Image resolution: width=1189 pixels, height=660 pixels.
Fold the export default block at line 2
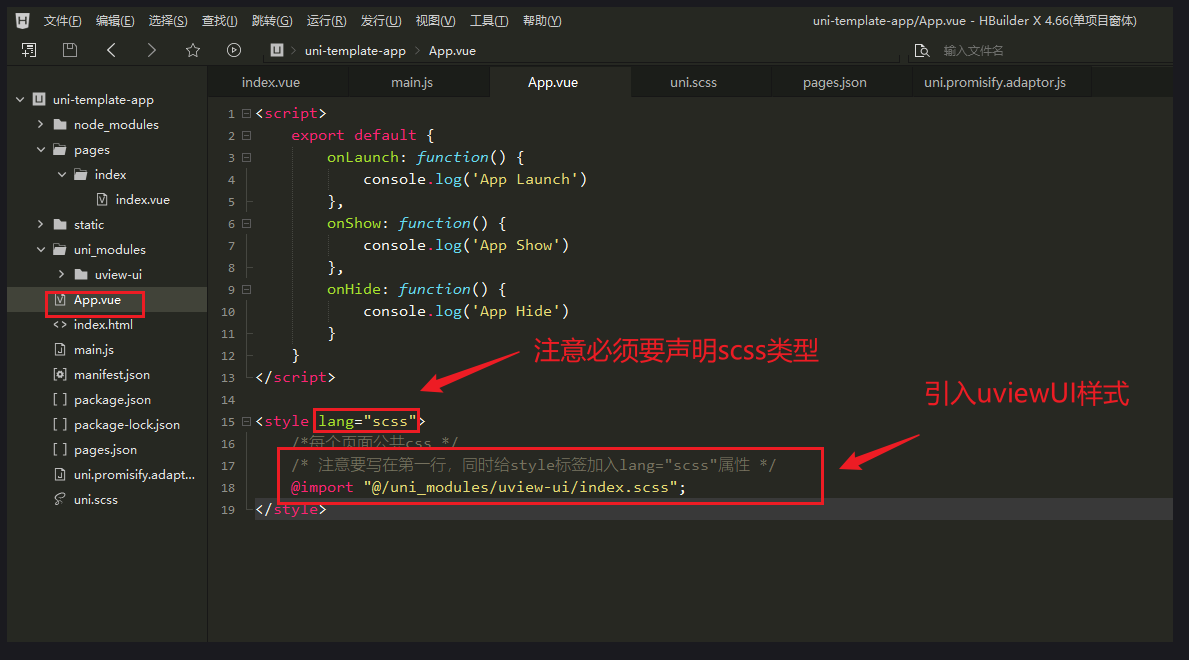coord(246,135)
